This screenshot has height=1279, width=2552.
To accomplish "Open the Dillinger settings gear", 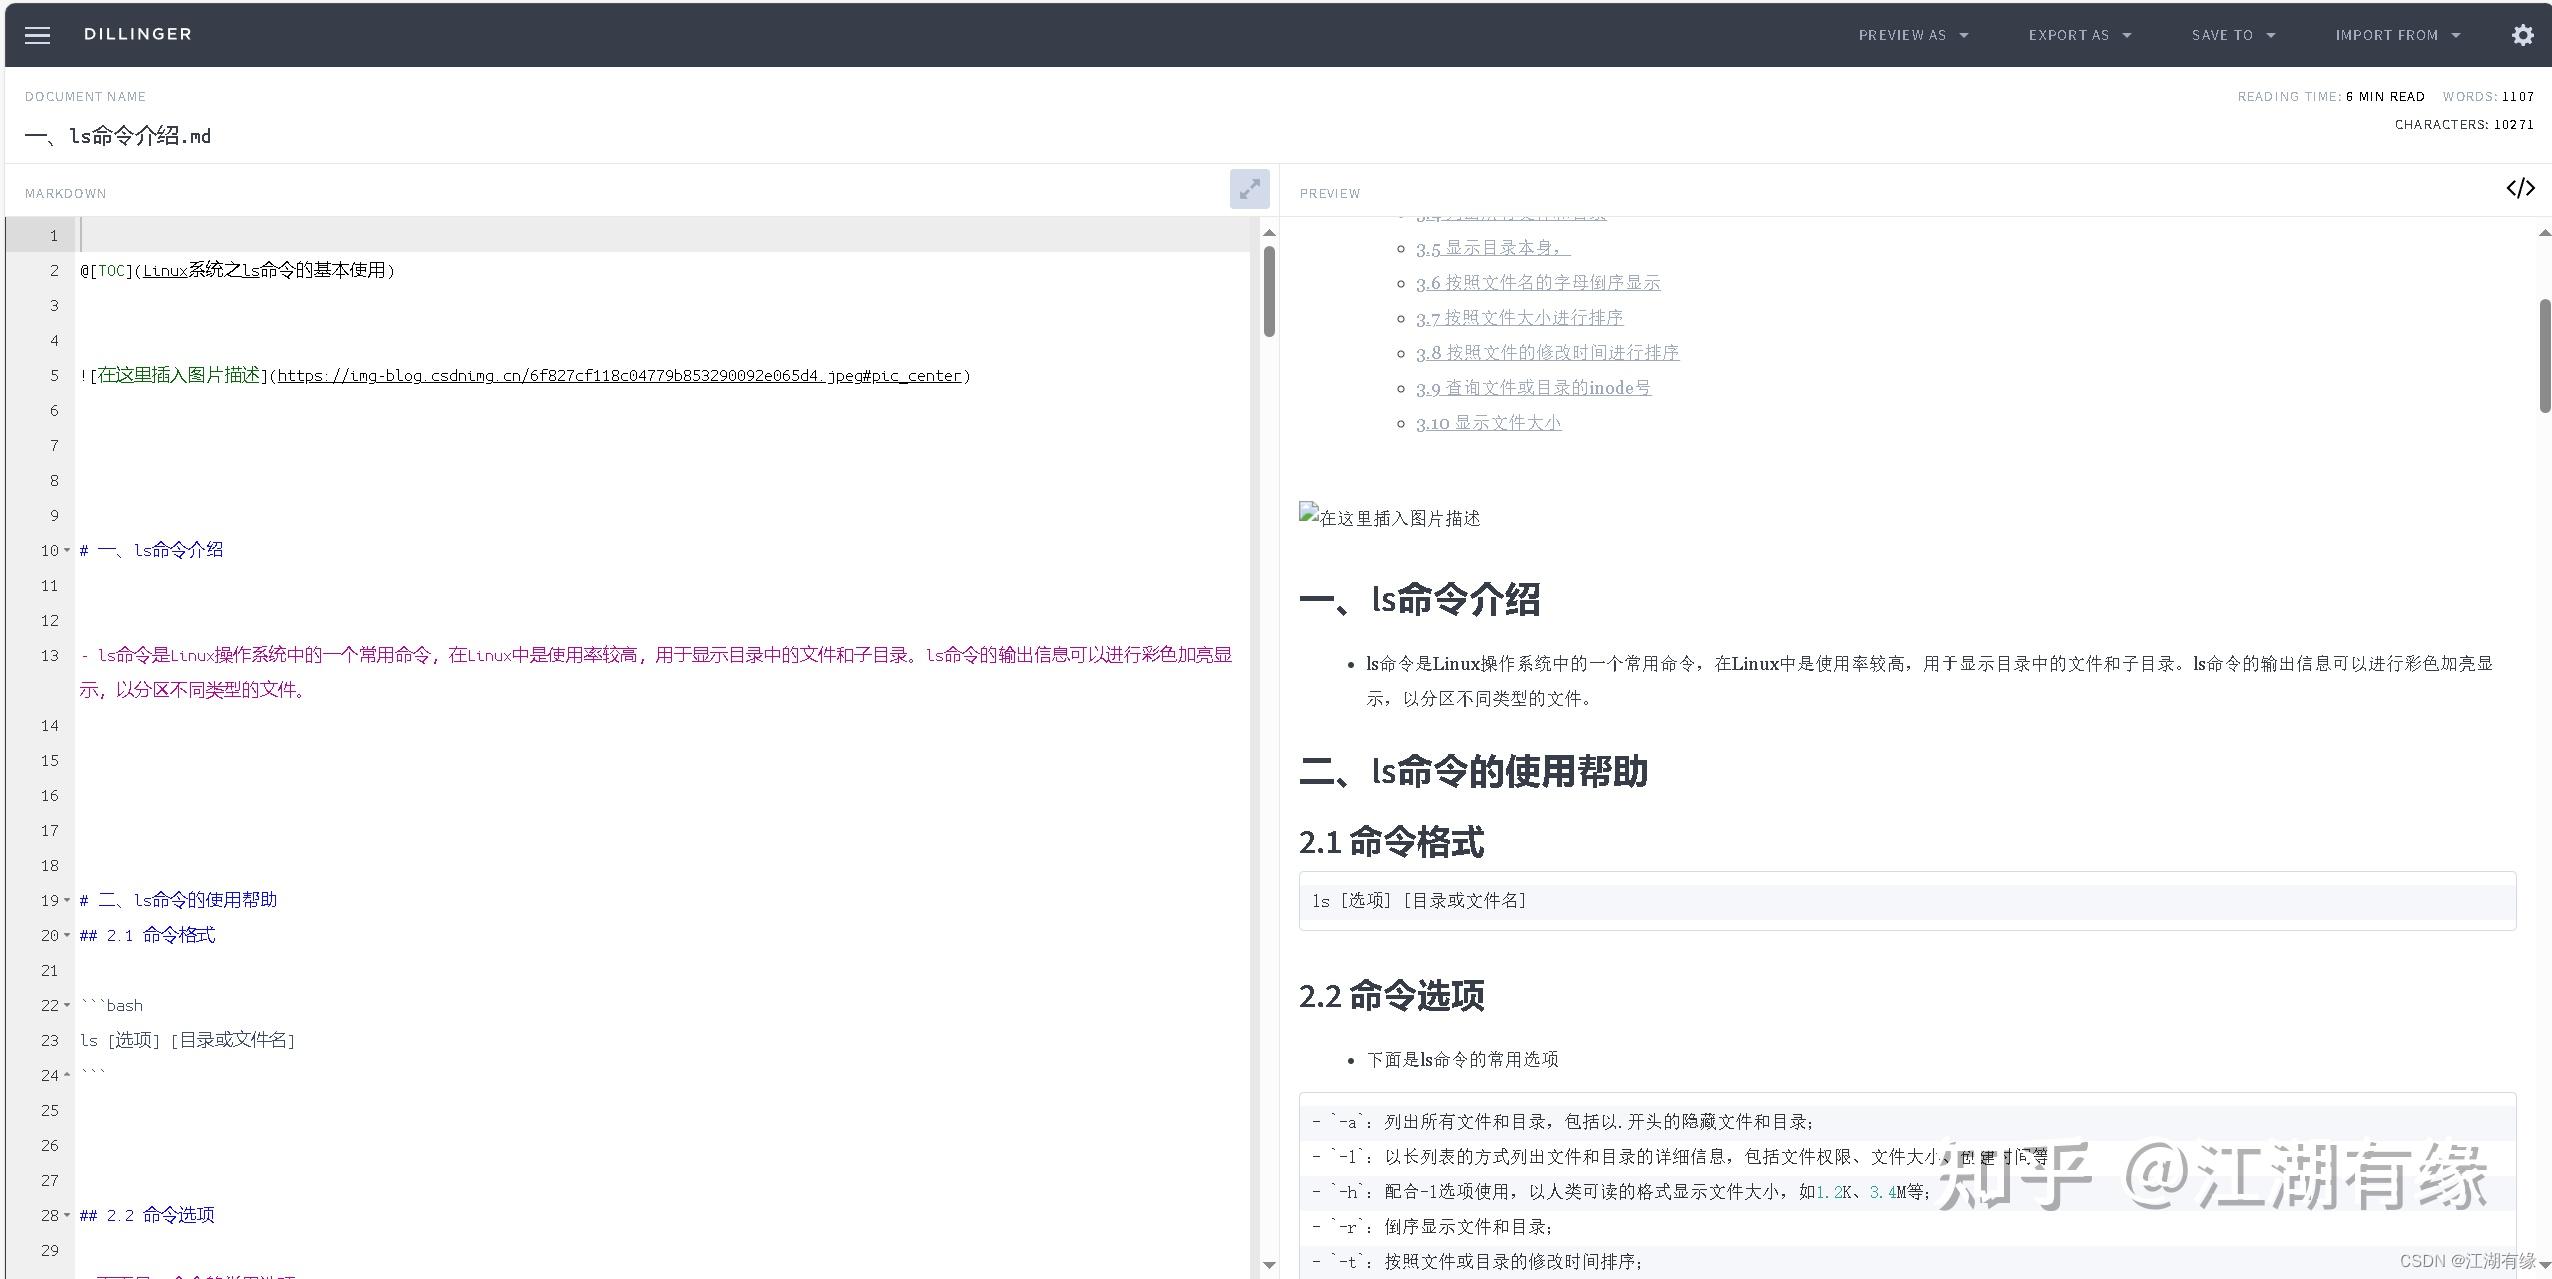I will pyautogui.click(x=2522, y=34).
